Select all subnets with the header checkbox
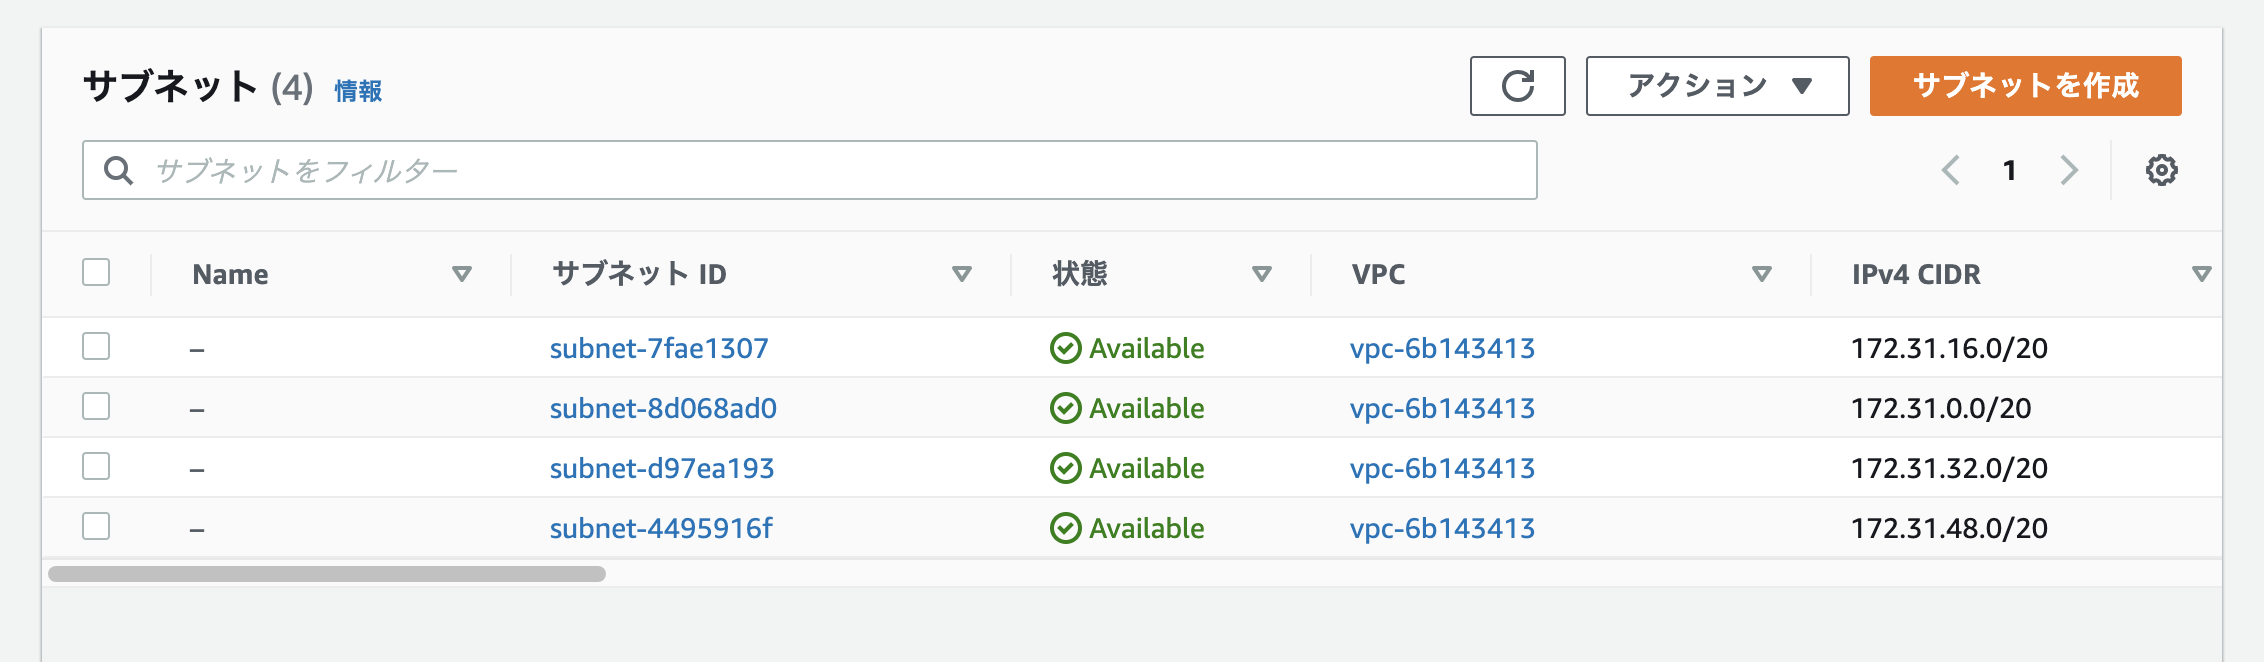This screenshot has width=2264, height=662. coord(96,271)
